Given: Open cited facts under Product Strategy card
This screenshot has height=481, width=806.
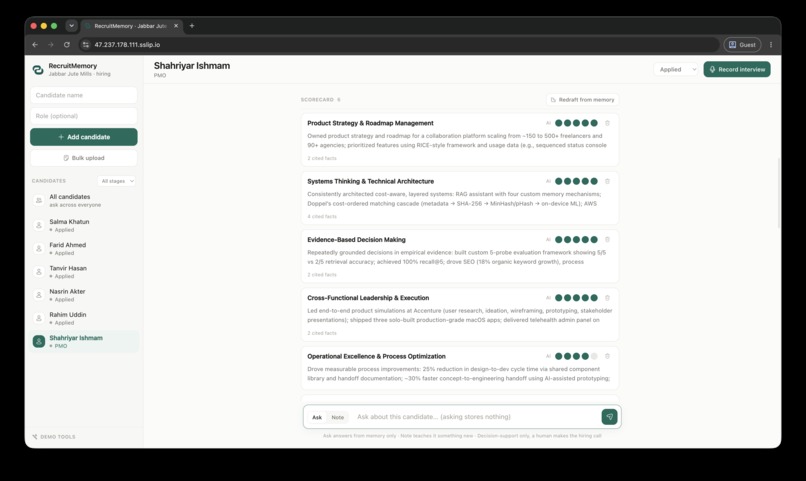Looking at the screenshot, I should tap(322, 158).
